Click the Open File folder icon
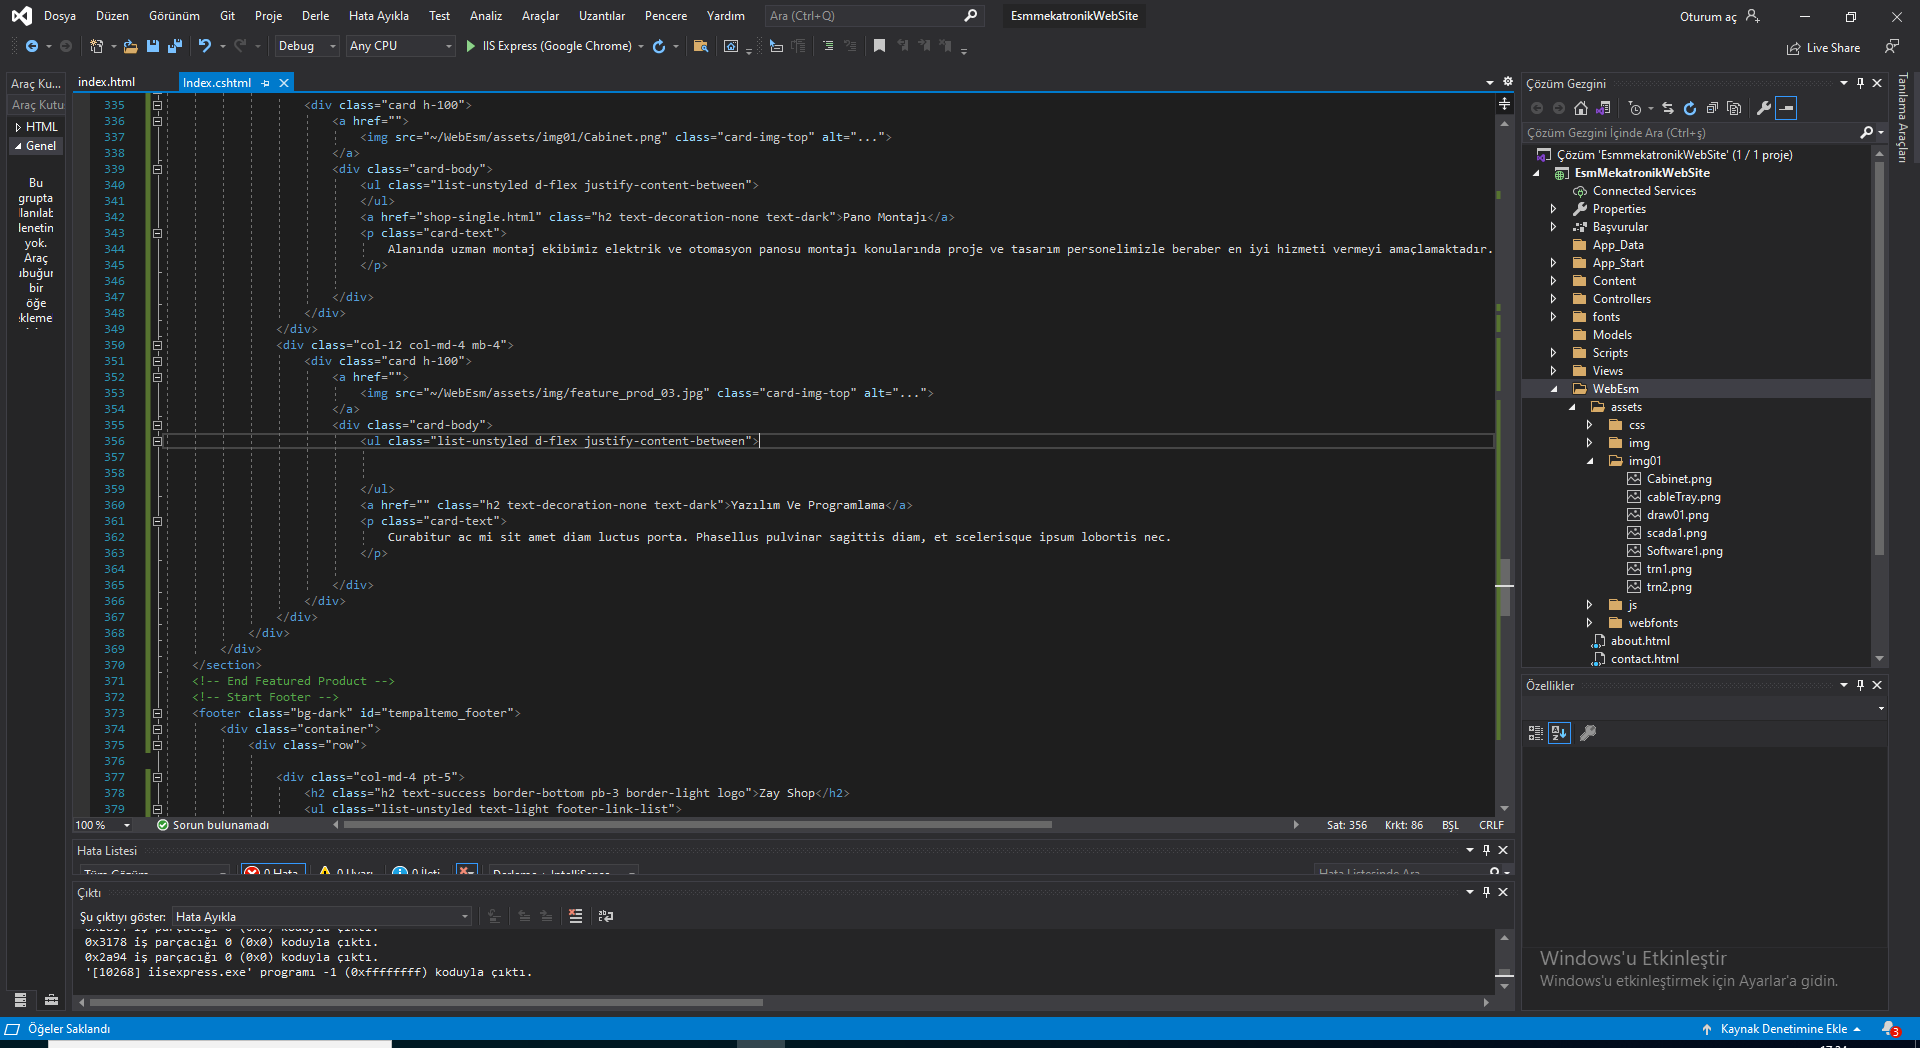Image resolution: width=1920 pixels, height=1048 pixels. [x=130, y=46]
